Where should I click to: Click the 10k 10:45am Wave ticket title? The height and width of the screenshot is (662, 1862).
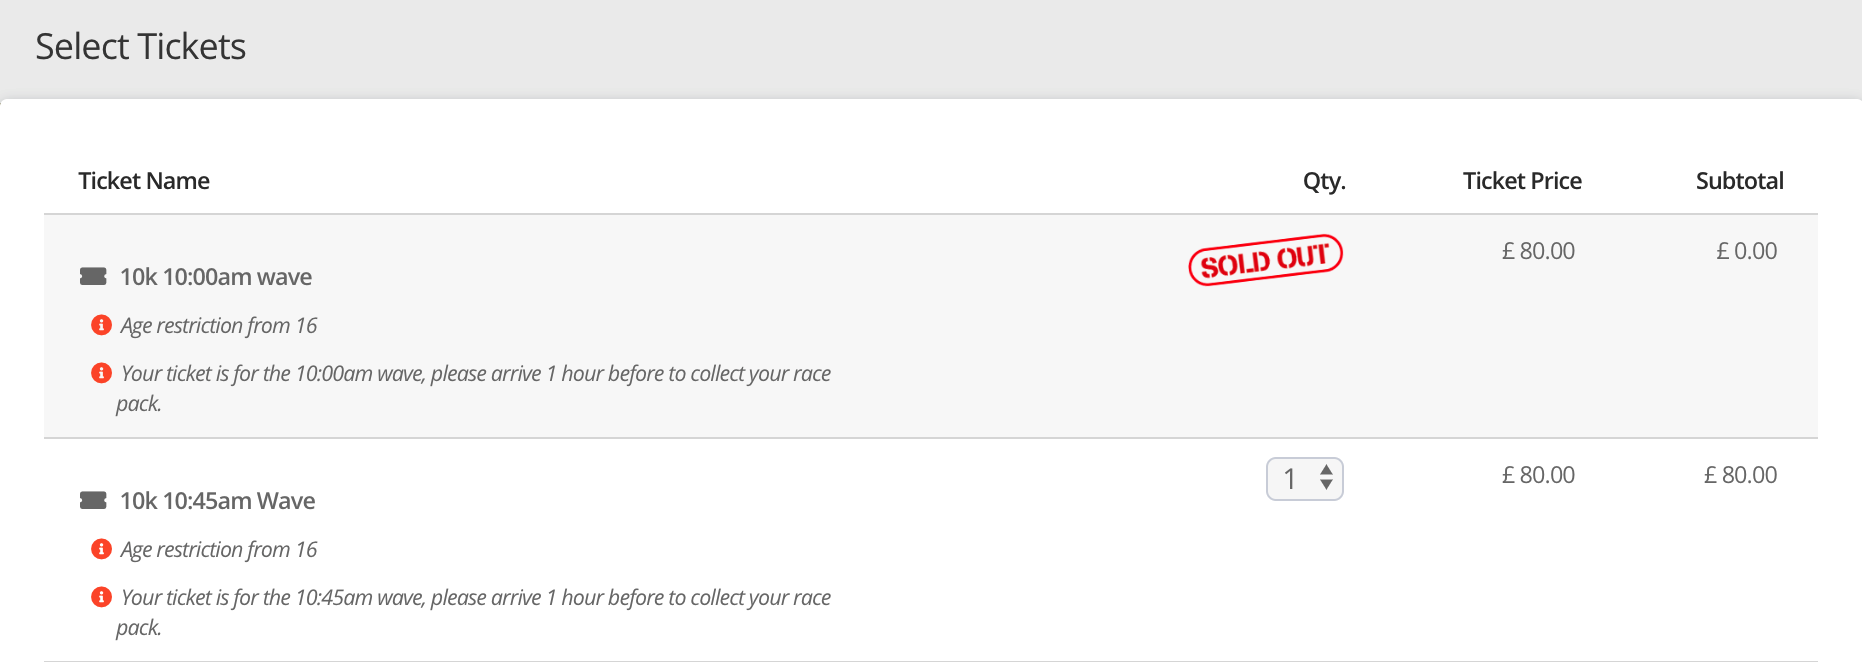[218, 501]
